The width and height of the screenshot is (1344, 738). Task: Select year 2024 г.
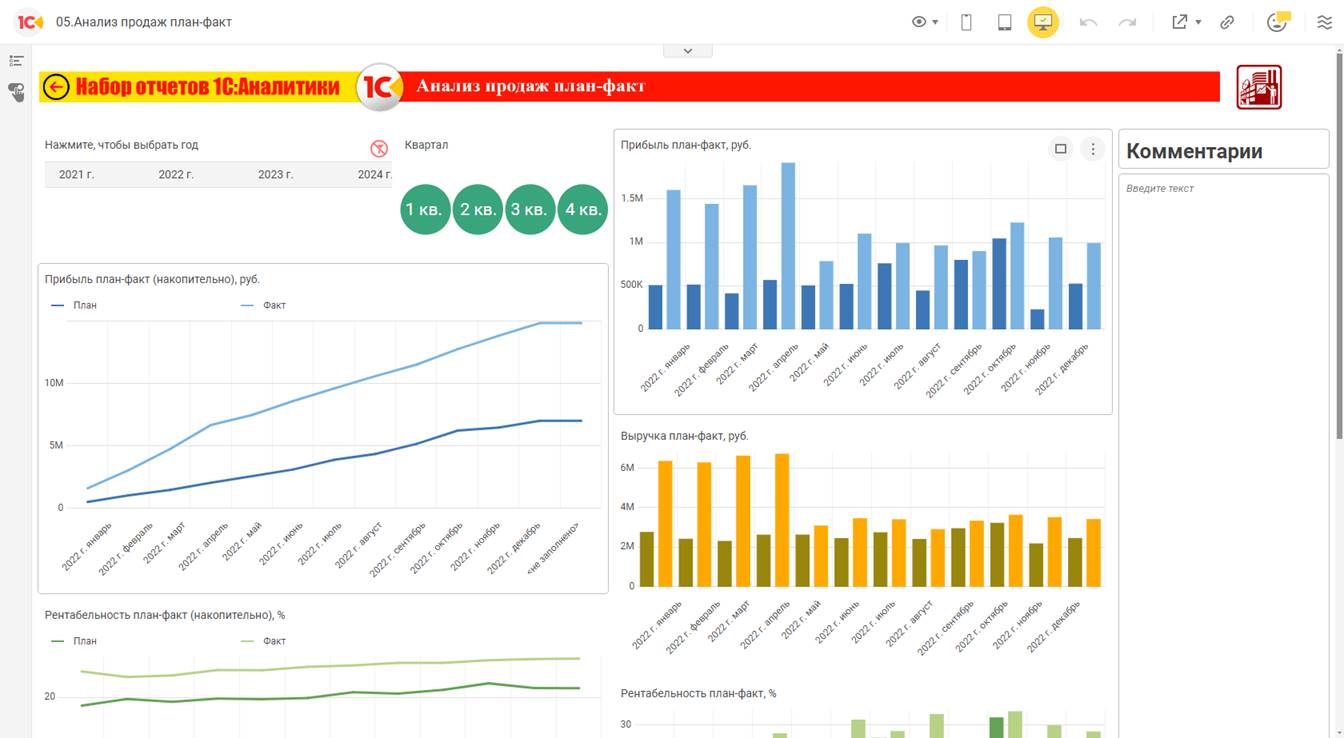[374, 175]
